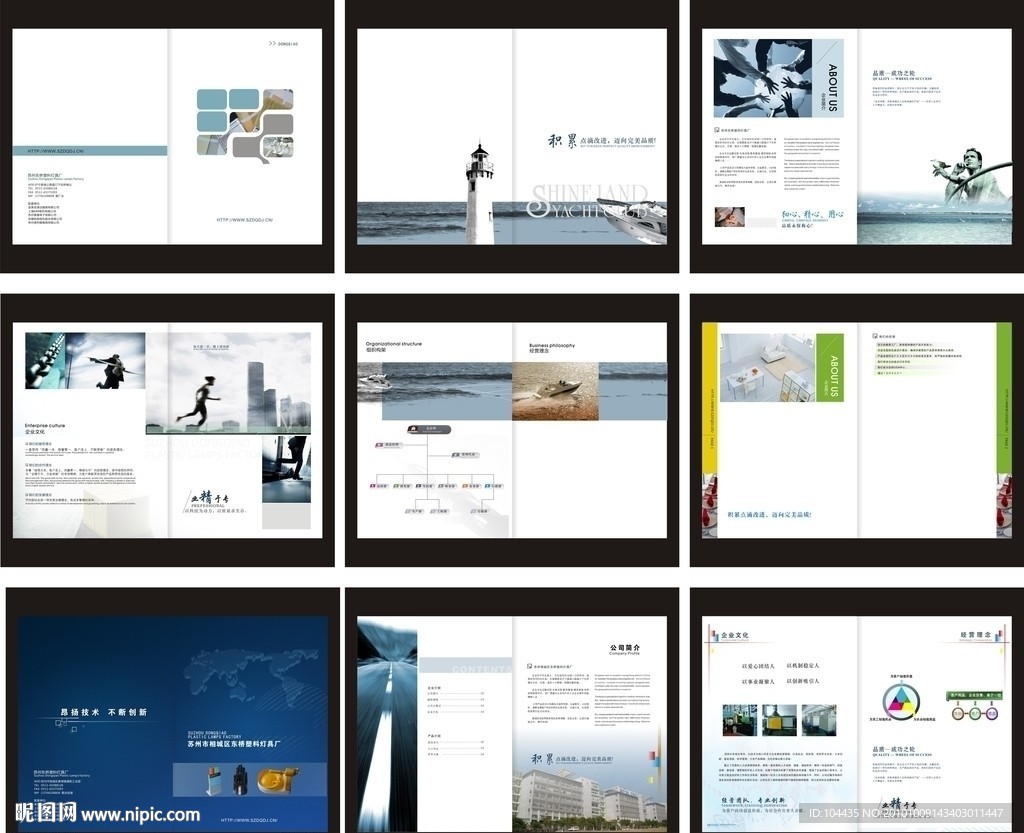Click the white living room interior photo
The height and width of the screenshot is (833, 1024).
click(767, 368)
